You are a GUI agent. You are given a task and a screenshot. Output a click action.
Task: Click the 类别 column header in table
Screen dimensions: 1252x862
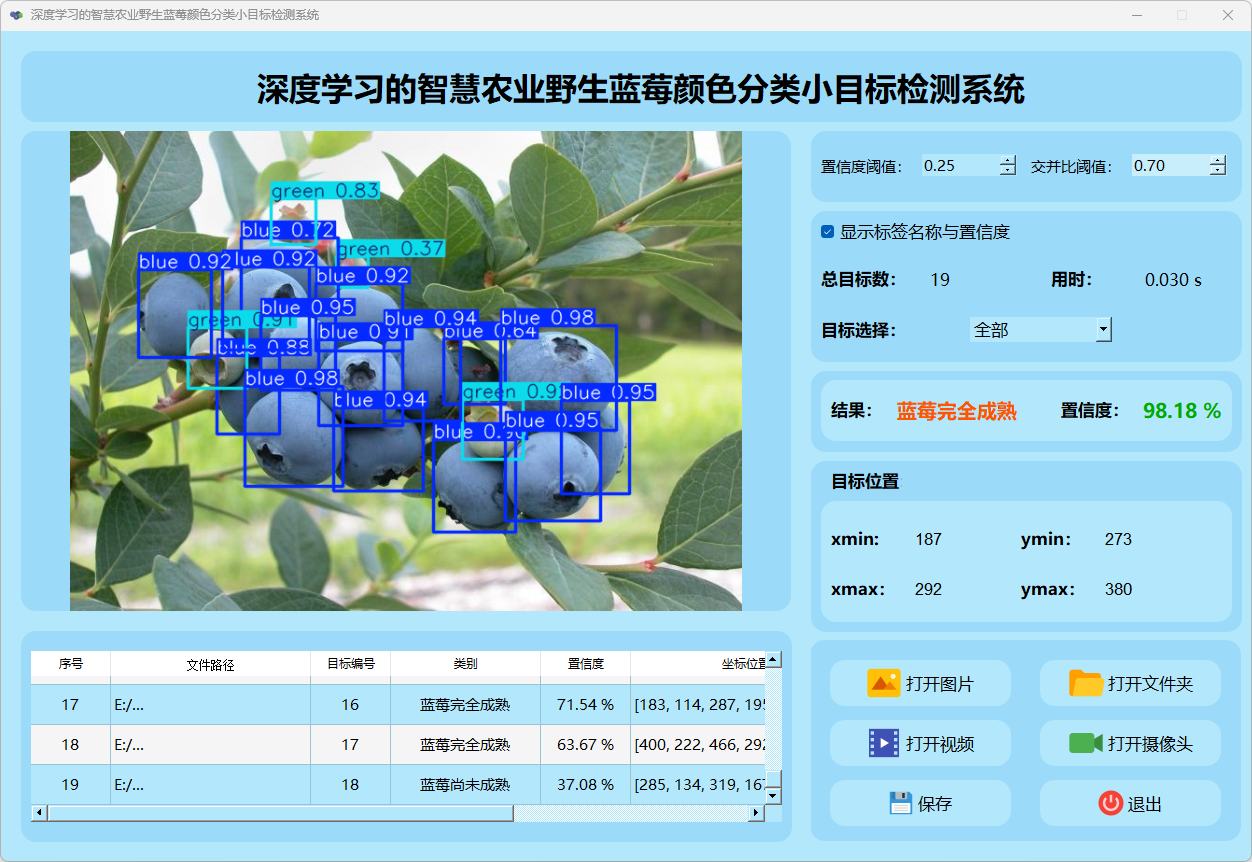(465, 664)
